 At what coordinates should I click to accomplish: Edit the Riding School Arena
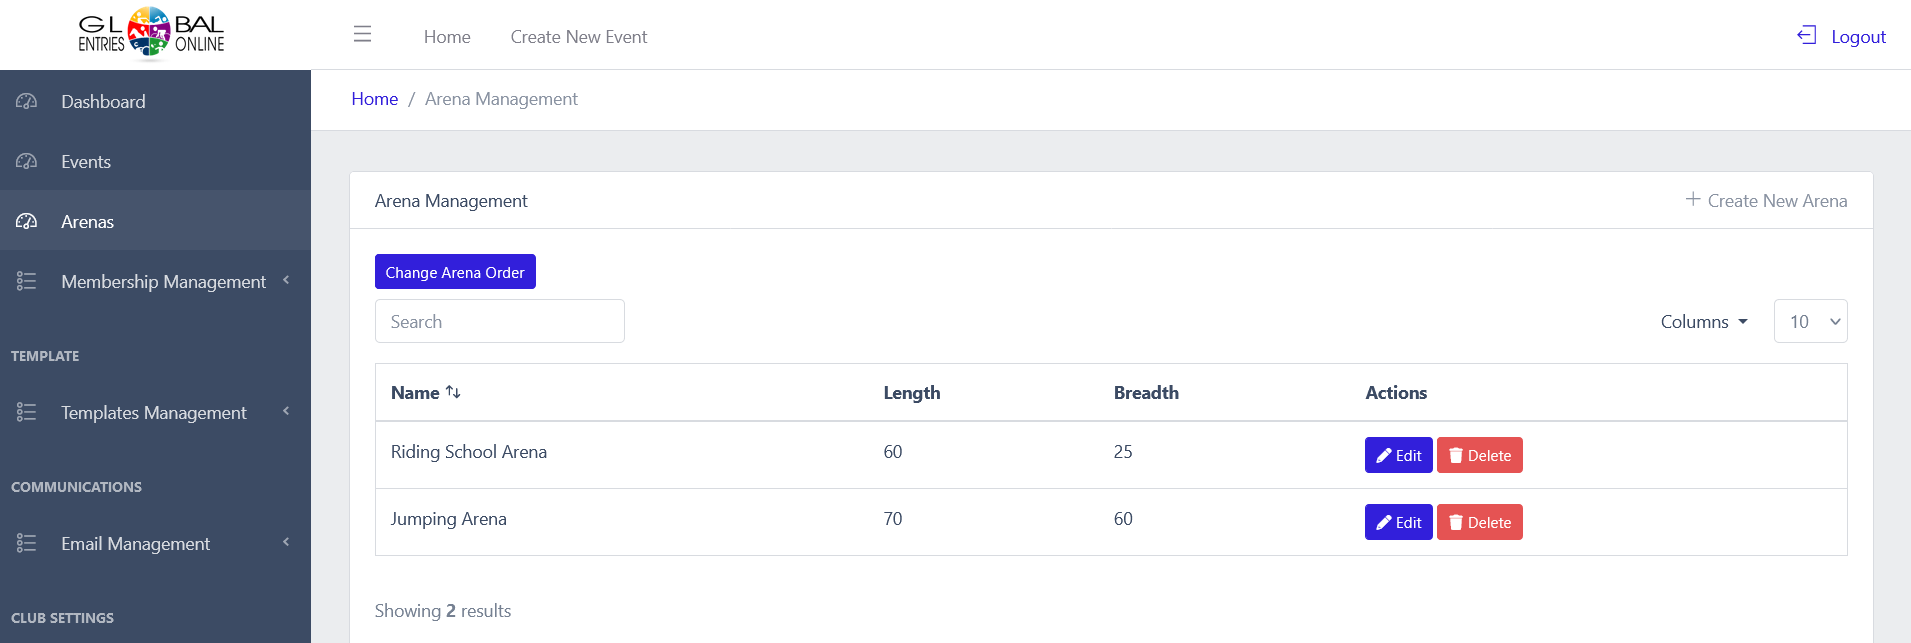1398,456
